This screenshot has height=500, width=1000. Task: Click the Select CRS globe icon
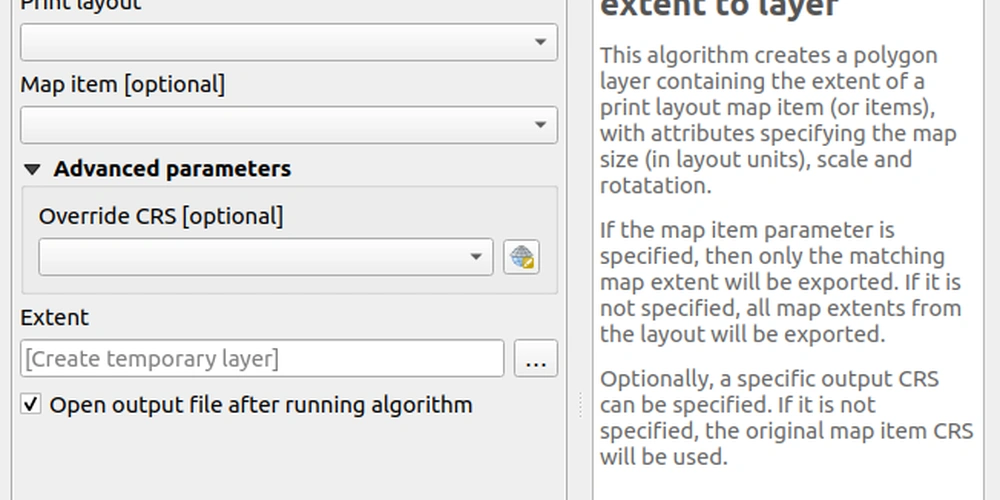point(521,257)
